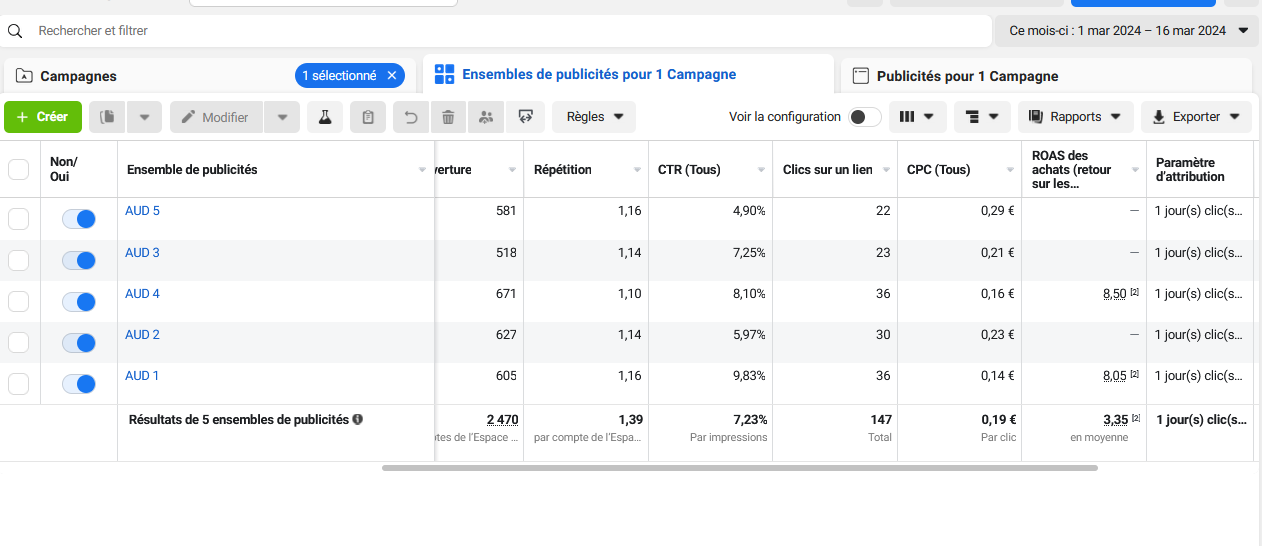
Task: Click the green Créer button
Action: point(43,117)
